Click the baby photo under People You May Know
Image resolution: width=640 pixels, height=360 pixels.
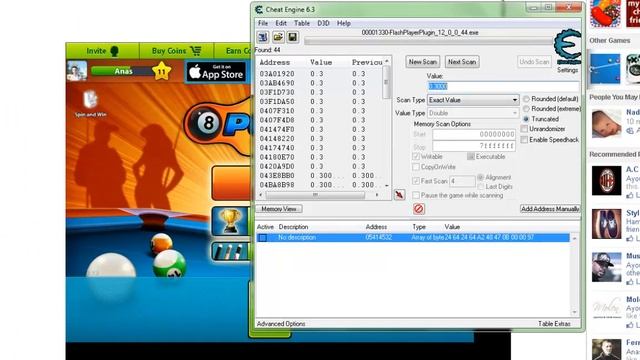(607, 123)
